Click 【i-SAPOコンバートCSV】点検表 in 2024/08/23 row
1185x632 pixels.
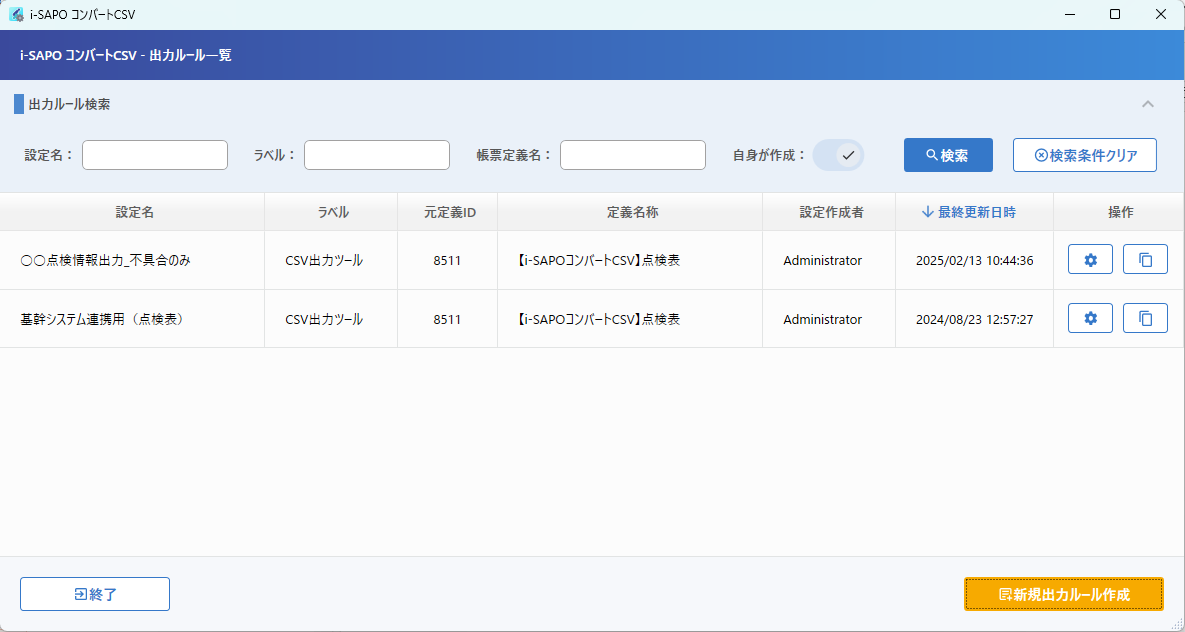point(599,319)
